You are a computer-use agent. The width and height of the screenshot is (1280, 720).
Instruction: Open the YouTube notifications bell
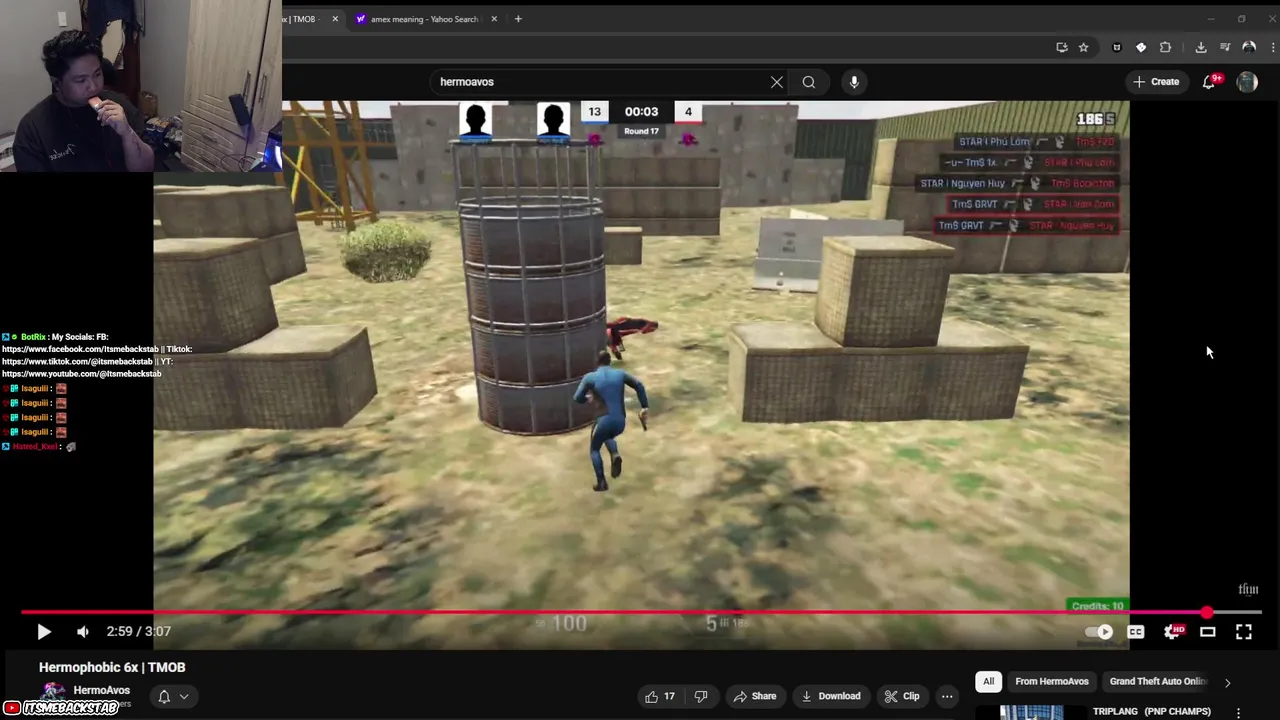(1209, 82)
